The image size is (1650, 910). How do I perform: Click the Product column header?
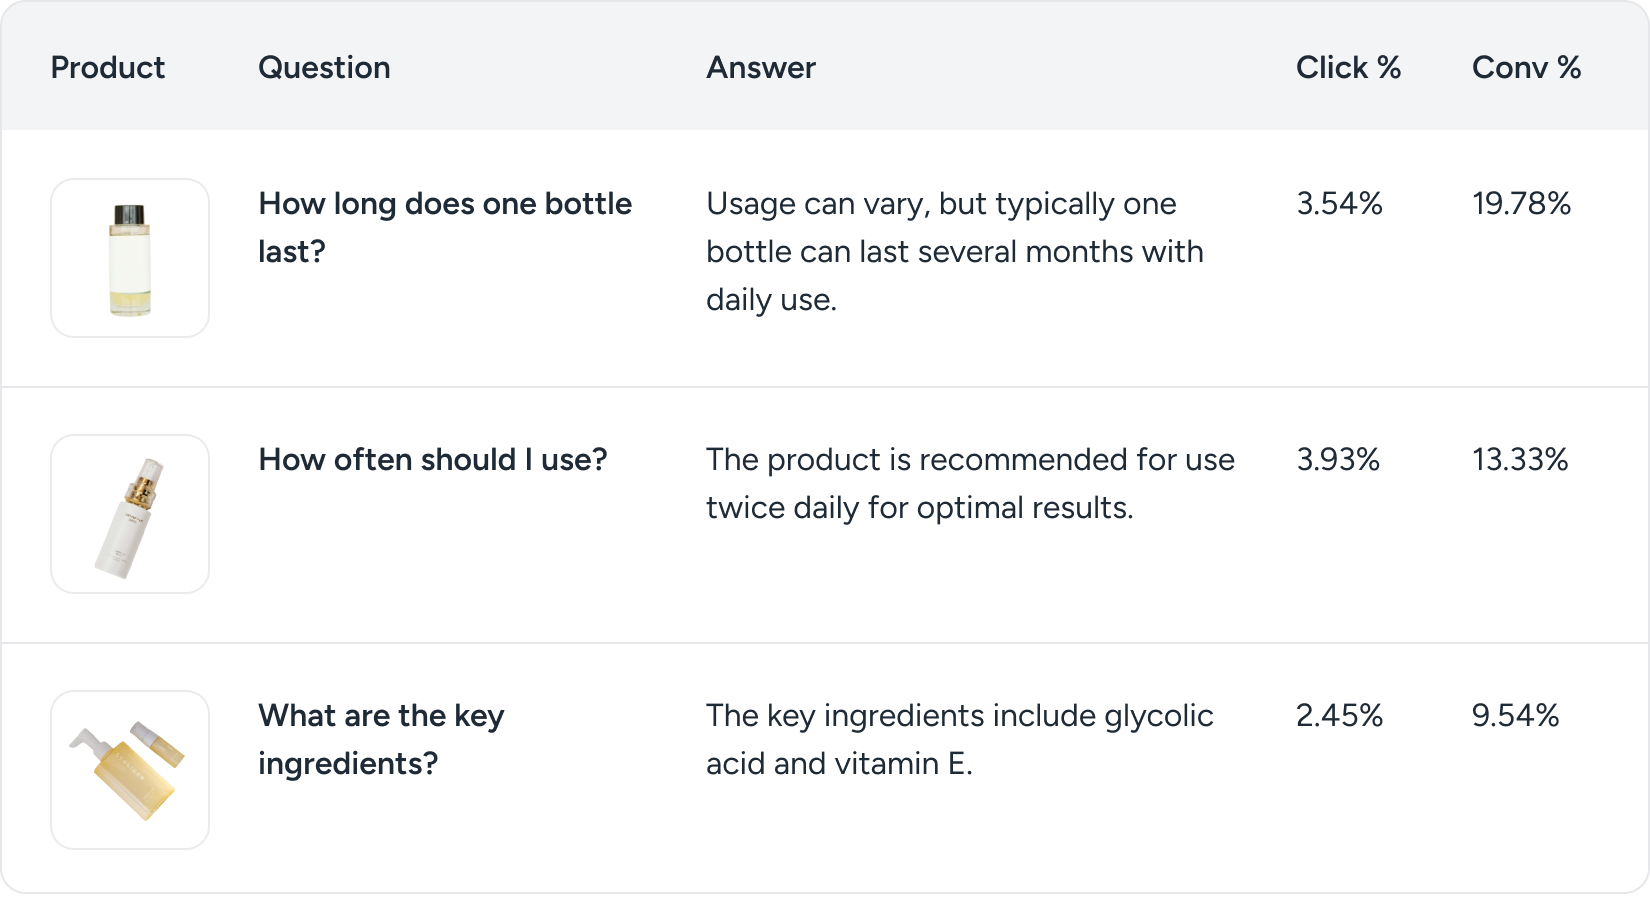(x=107, y=67)
